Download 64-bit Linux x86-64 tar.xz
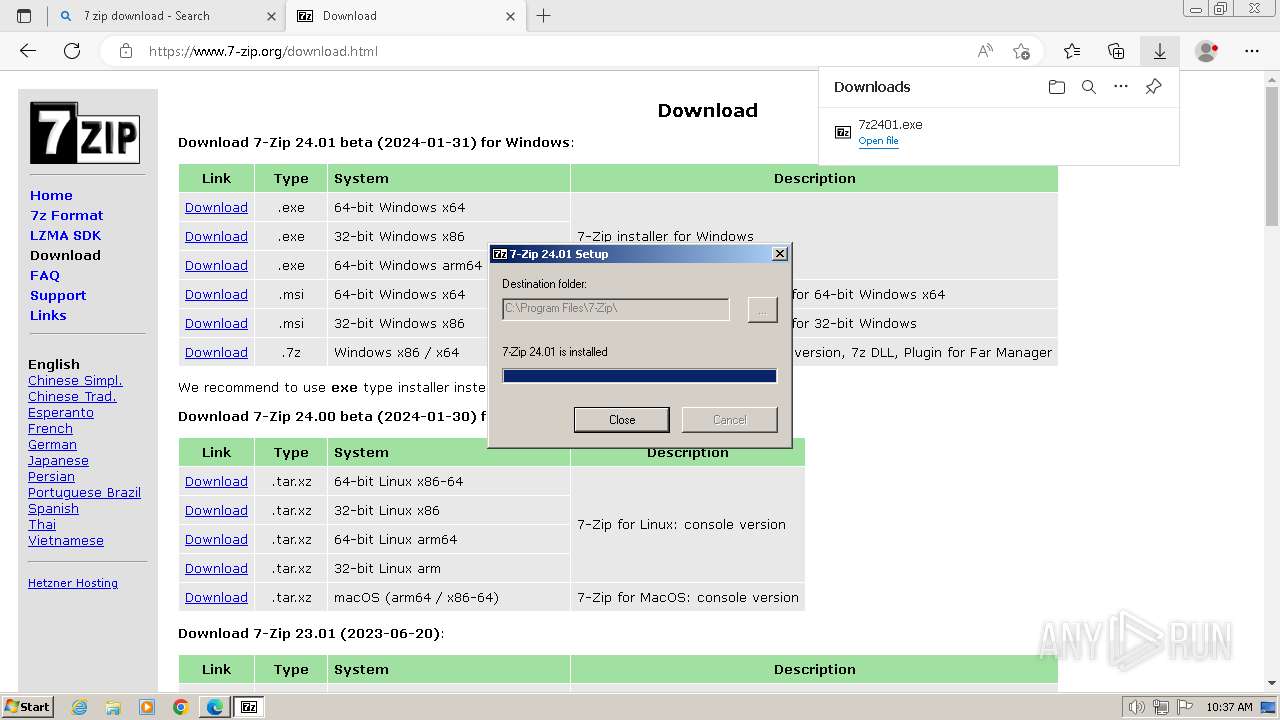Screen dimensions: 1280x720 point(216,481)
